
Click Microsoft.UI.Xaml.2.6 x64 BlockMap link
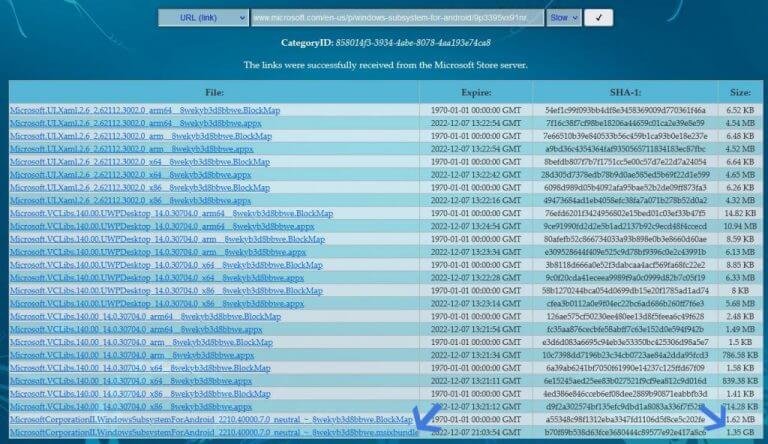click(140, 162)
